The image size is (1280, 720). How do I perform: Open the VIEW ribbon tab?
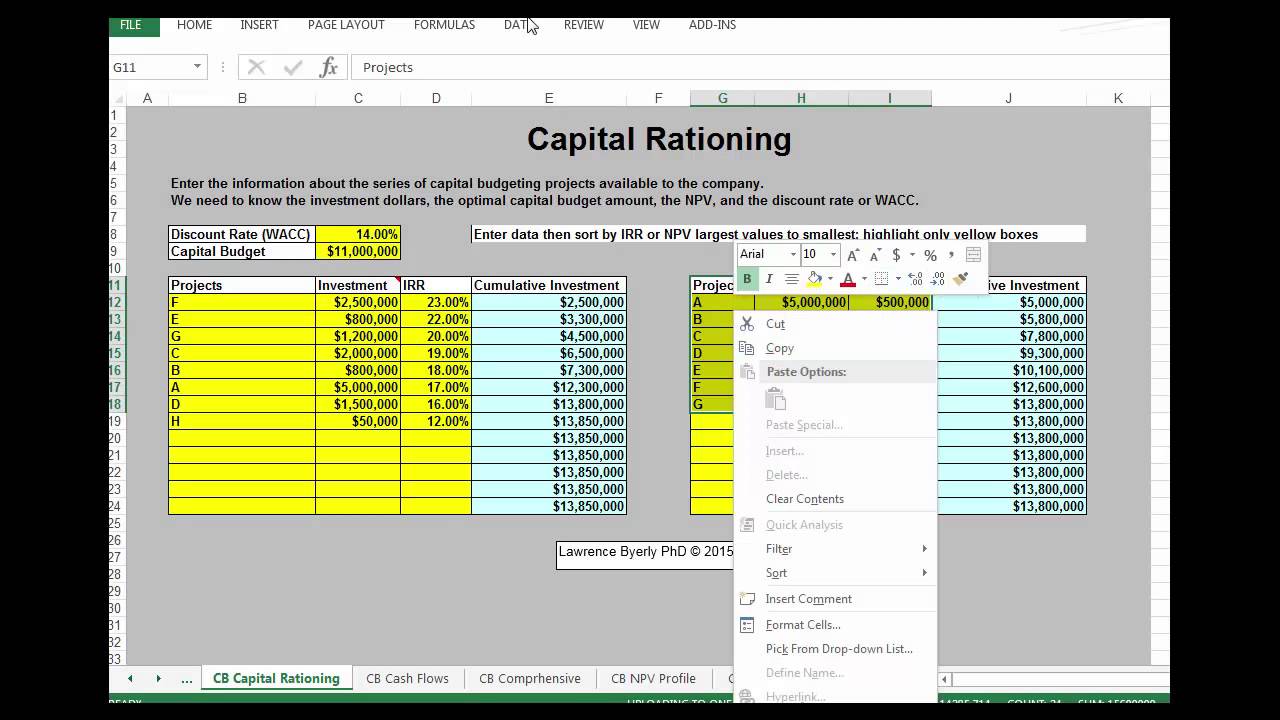click(x=646, y=25)
